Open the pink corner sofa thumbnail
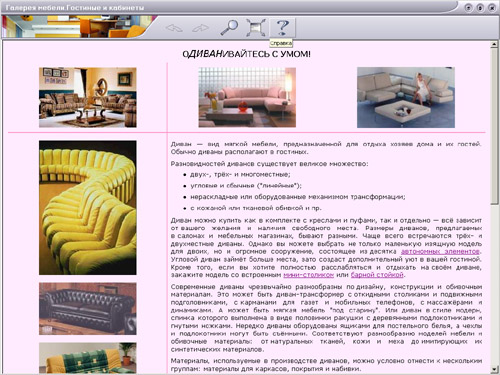 (x=247, y=97)
